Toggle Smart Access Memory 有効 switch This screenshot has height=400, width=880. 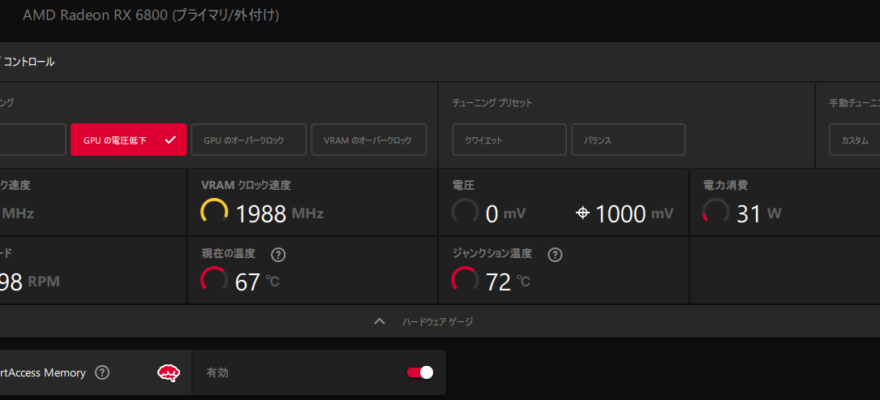(420, 373)
